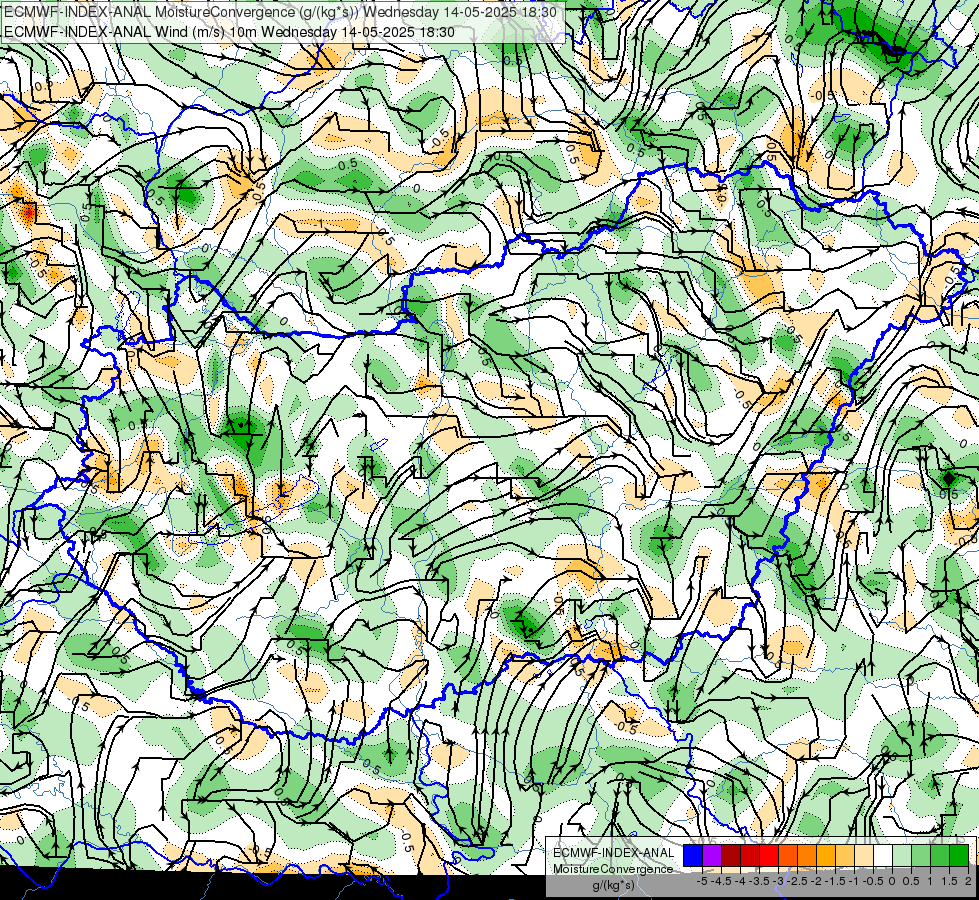Select the dark maroon legend swatch
This screenshot has height=900, width=979.
pos(731,855)
